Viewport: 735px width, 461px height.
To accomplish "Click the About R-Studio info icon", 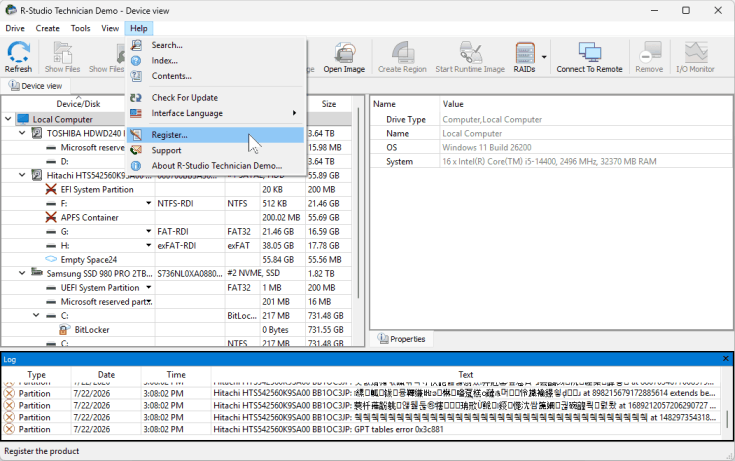I will pyautogui.click(x=136, y=166).
